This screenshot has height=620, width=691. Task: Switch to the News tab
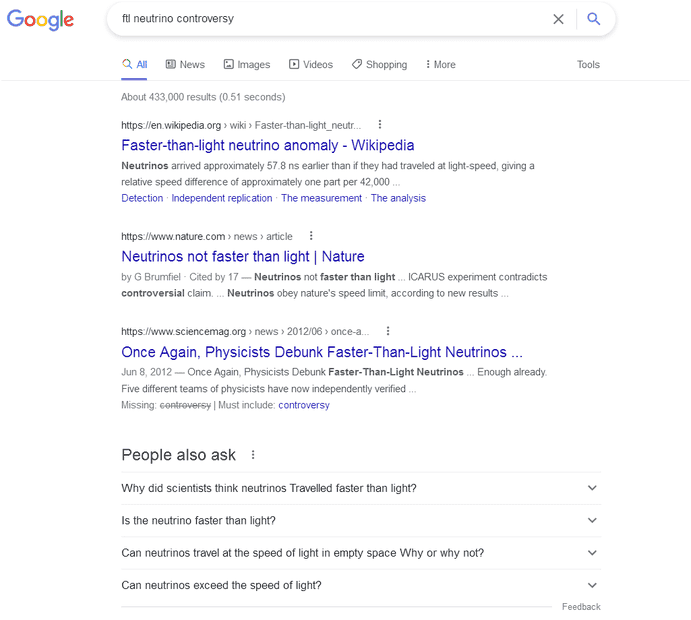tap(185, 64)
